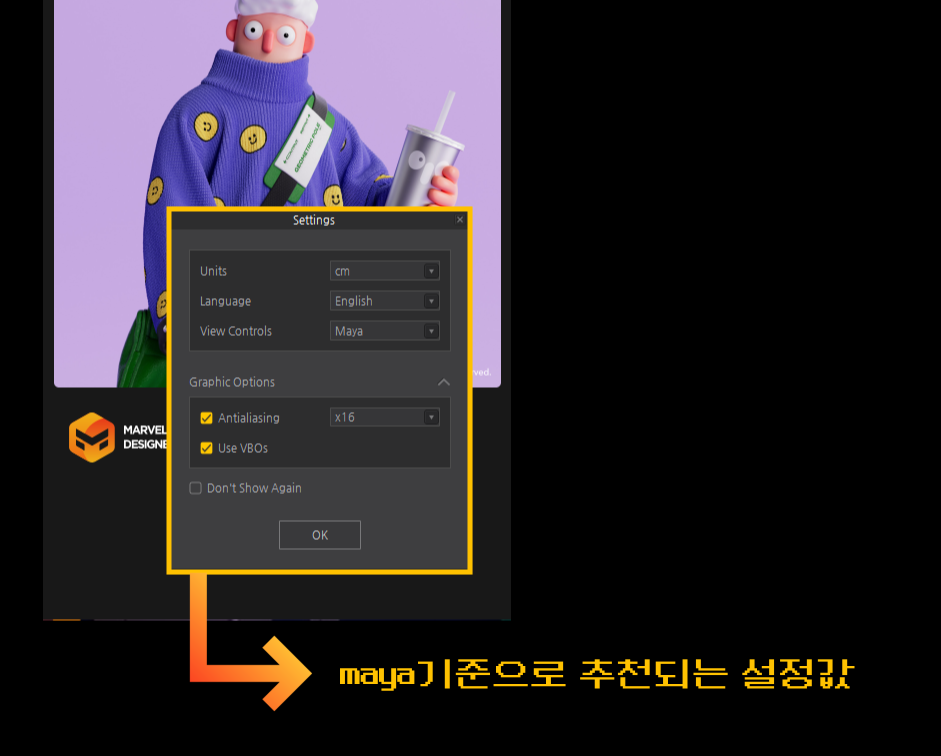Enable the Don't Show Again checkbox

click(x=196, y=488)
